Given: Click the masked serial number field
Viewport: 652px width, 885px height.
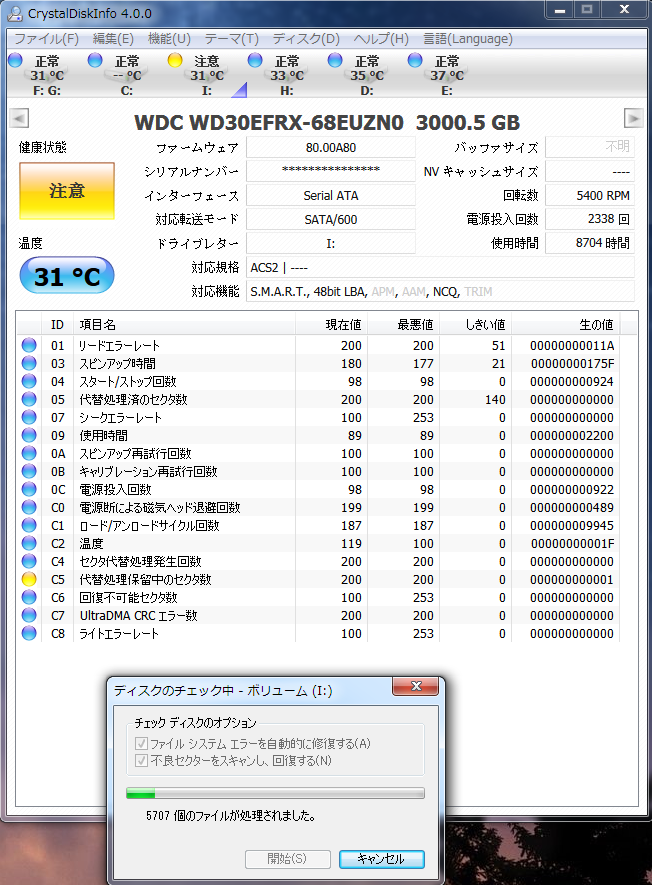Looking at the screenshot, I should point(331,172).
